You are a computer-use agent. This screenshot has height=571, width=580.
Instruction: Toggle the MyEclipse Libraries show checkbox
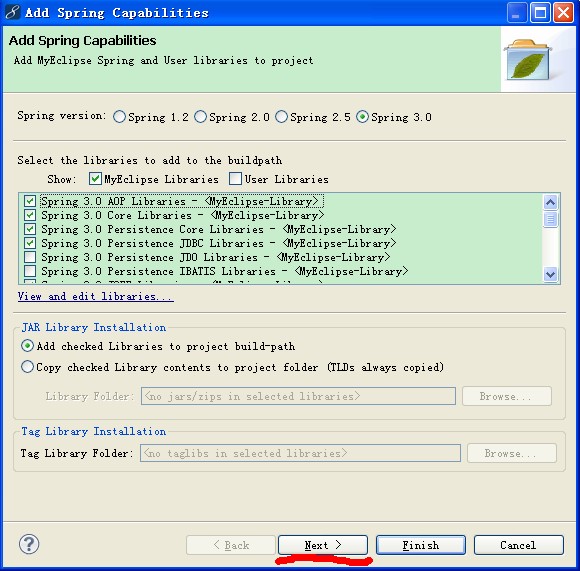[95, 179]
